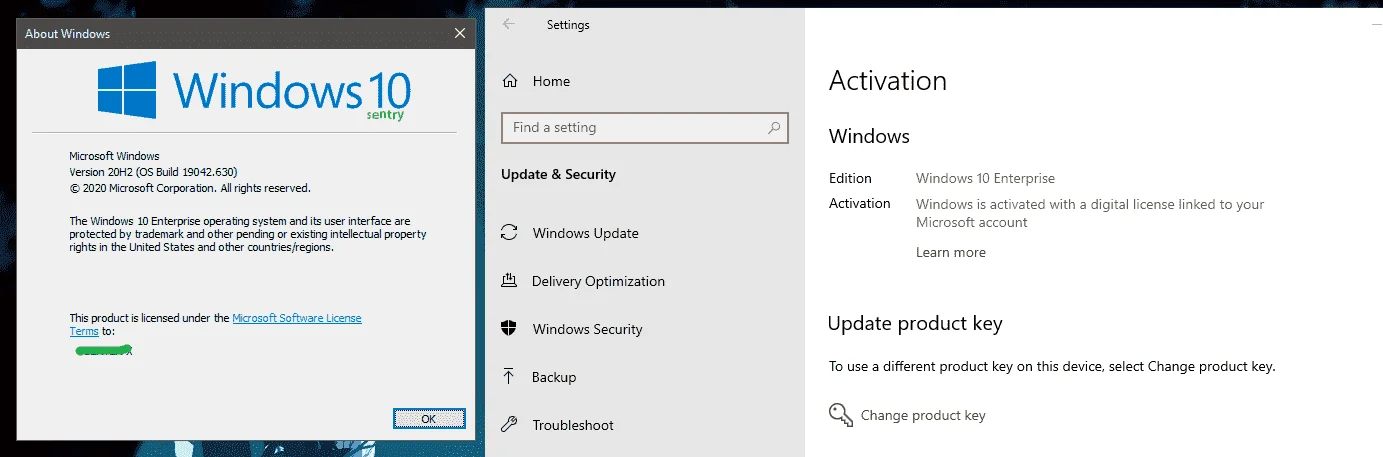Click the Terms link in About Windows
1383x457 pixels.
point(84,331)
